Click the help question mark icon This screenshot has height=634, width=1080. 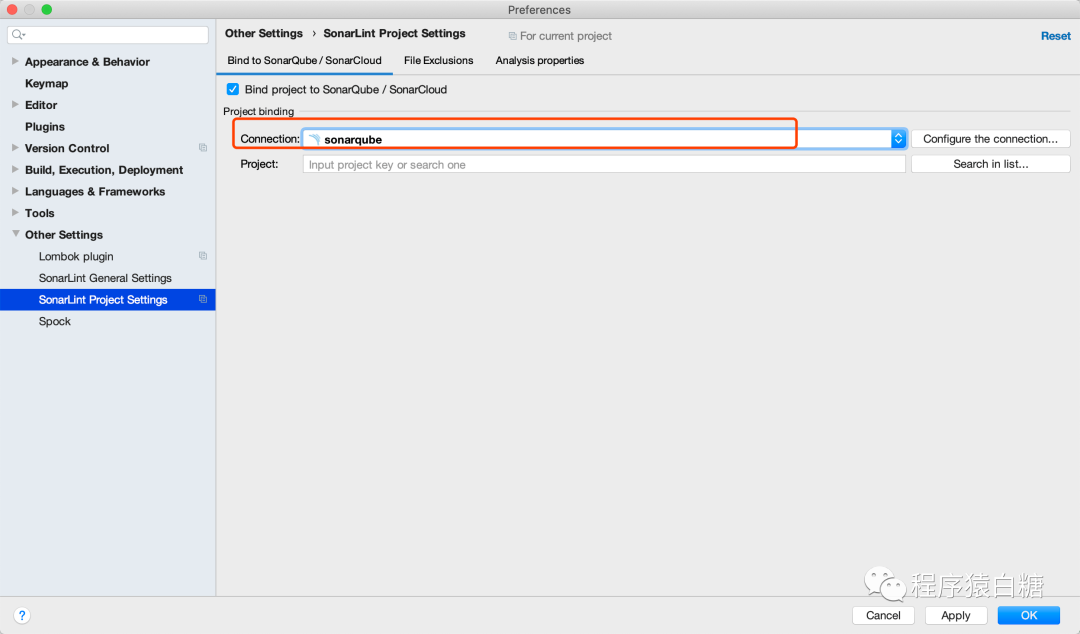[x=22, y=615]
